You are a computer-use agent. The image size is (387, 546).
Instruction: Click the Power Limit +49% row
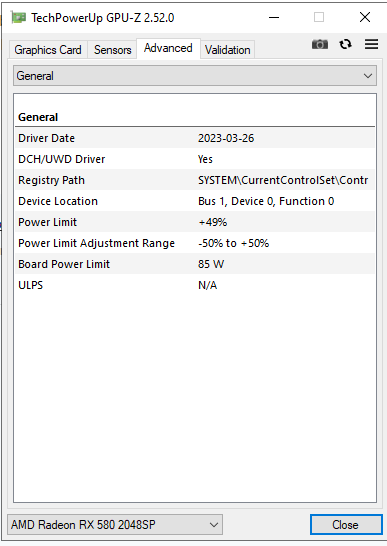pos(195,222)
